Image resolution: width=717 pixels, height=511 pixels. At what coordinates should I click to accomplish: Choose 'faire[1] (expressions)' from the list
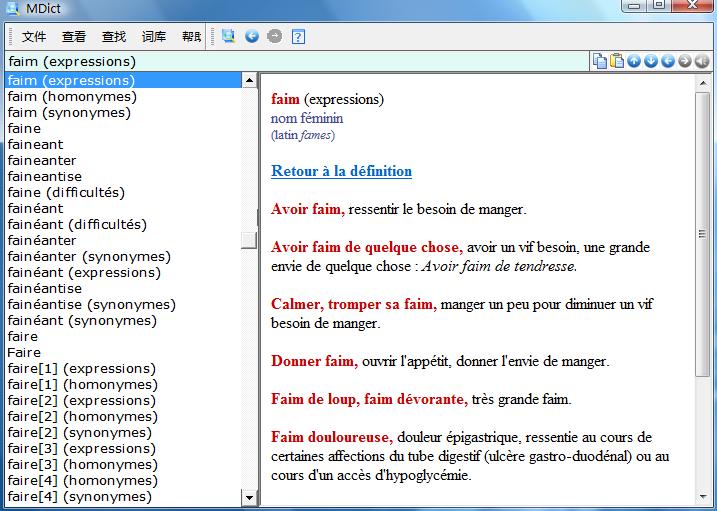click(82, 369)
